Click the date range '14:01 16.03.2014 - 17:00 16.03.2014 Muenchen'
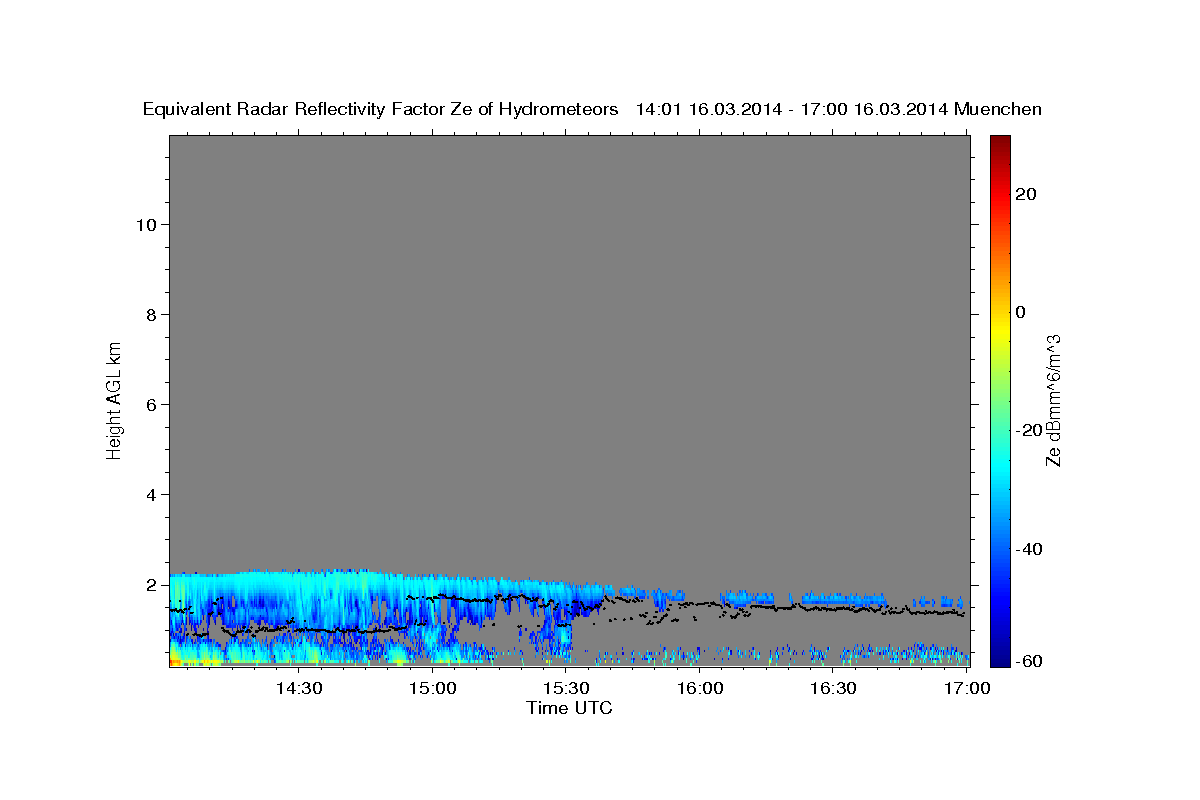Viewport: 1200px width, 800px height. (x=839, y=109)
